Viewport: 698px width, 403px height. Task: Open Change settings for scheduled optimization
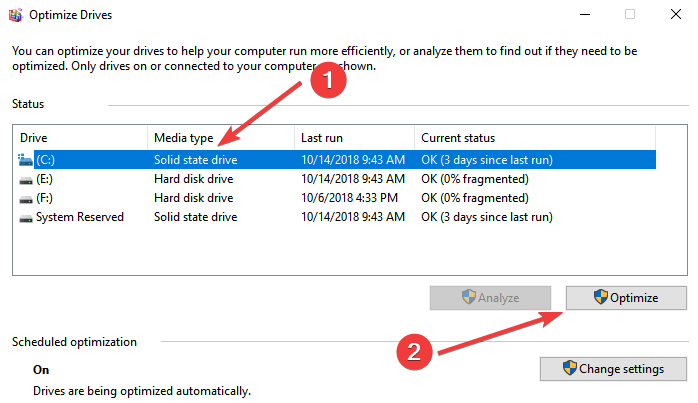pyautogui.click(x=613, y=368)
